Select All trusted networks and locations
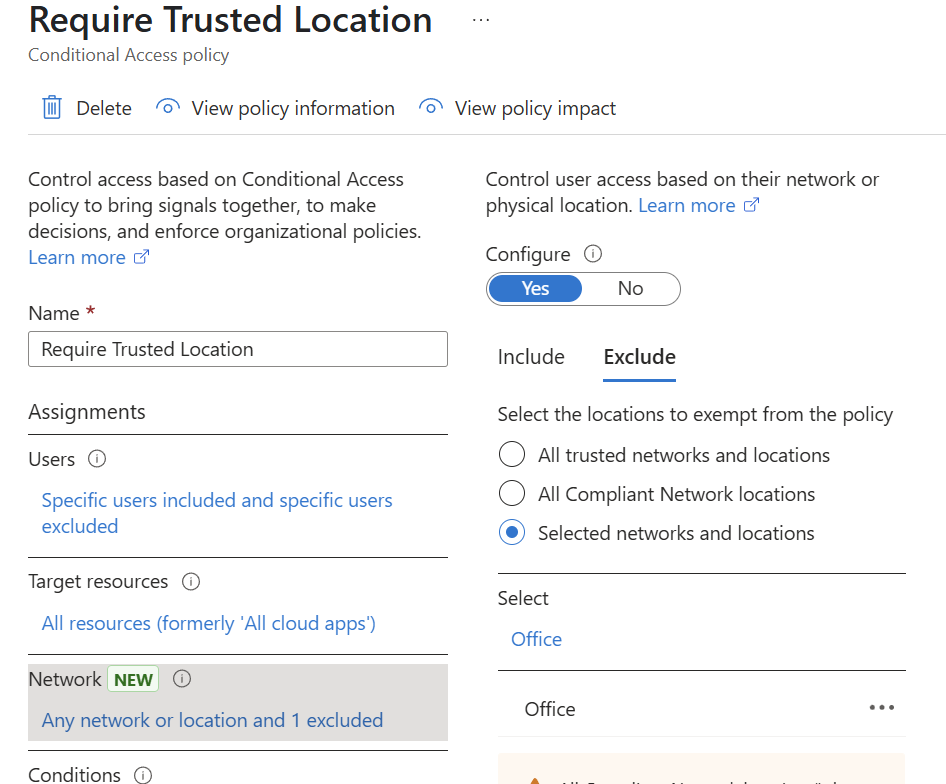The image size is (946, 784). (512, 455)
